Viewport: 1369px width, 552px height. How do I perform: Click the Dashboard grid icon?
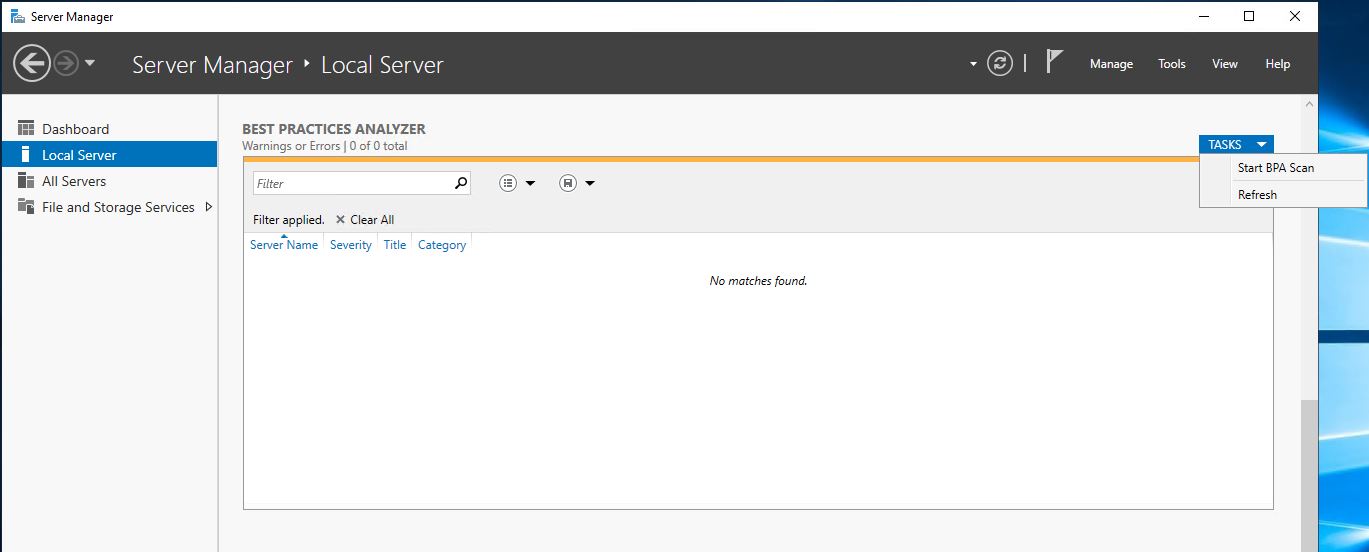(x=26, y=128)
